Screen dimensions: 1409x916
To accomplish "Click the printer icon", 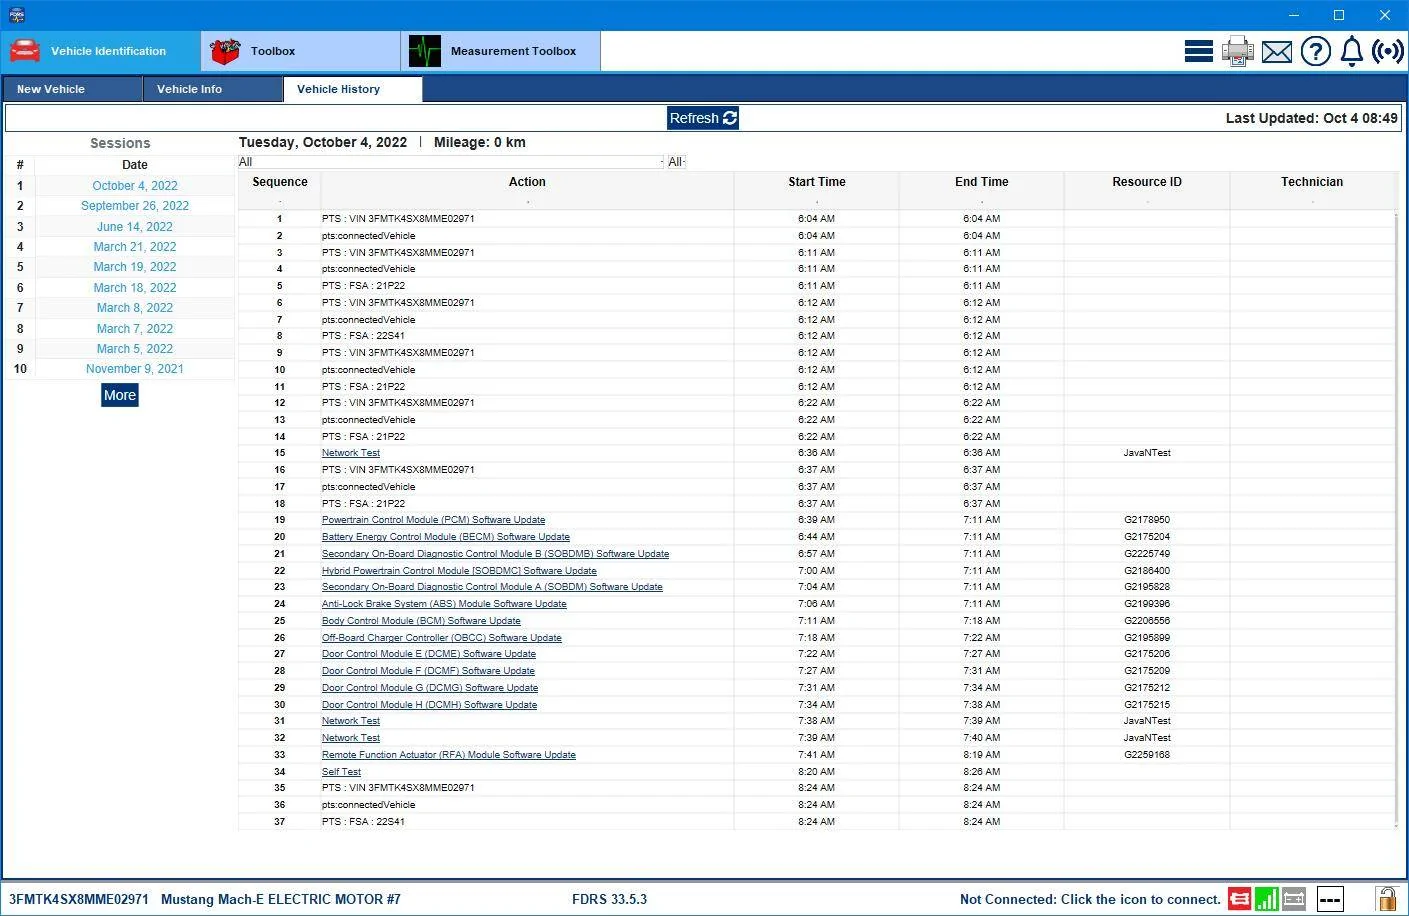I will 1237,51.
